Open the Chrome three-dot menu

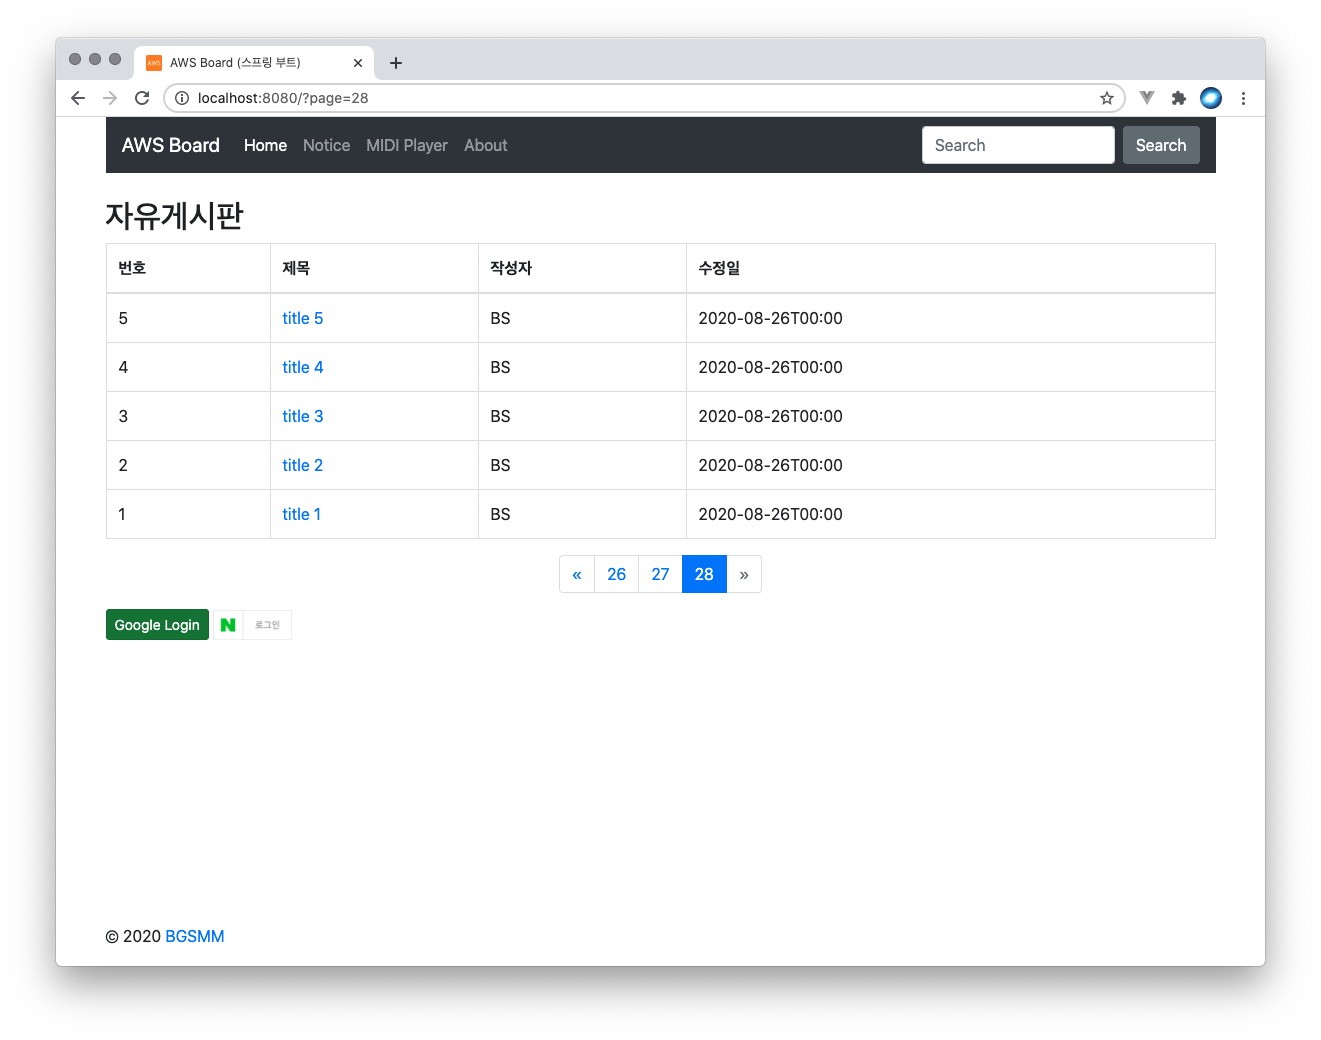click(1243, 98)
